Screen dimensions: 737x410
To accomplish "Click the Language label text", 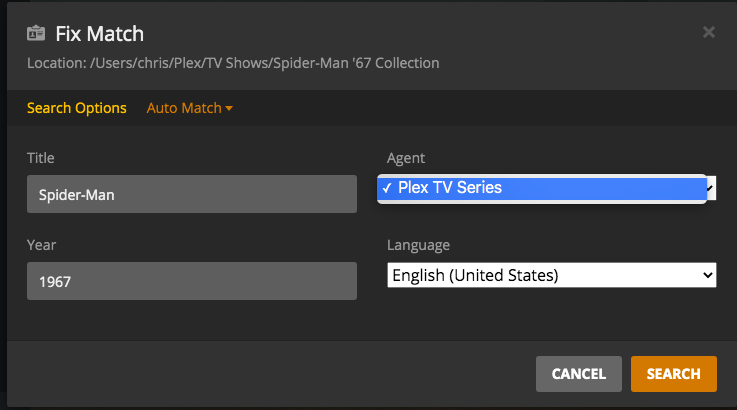I will pos(418,245).
